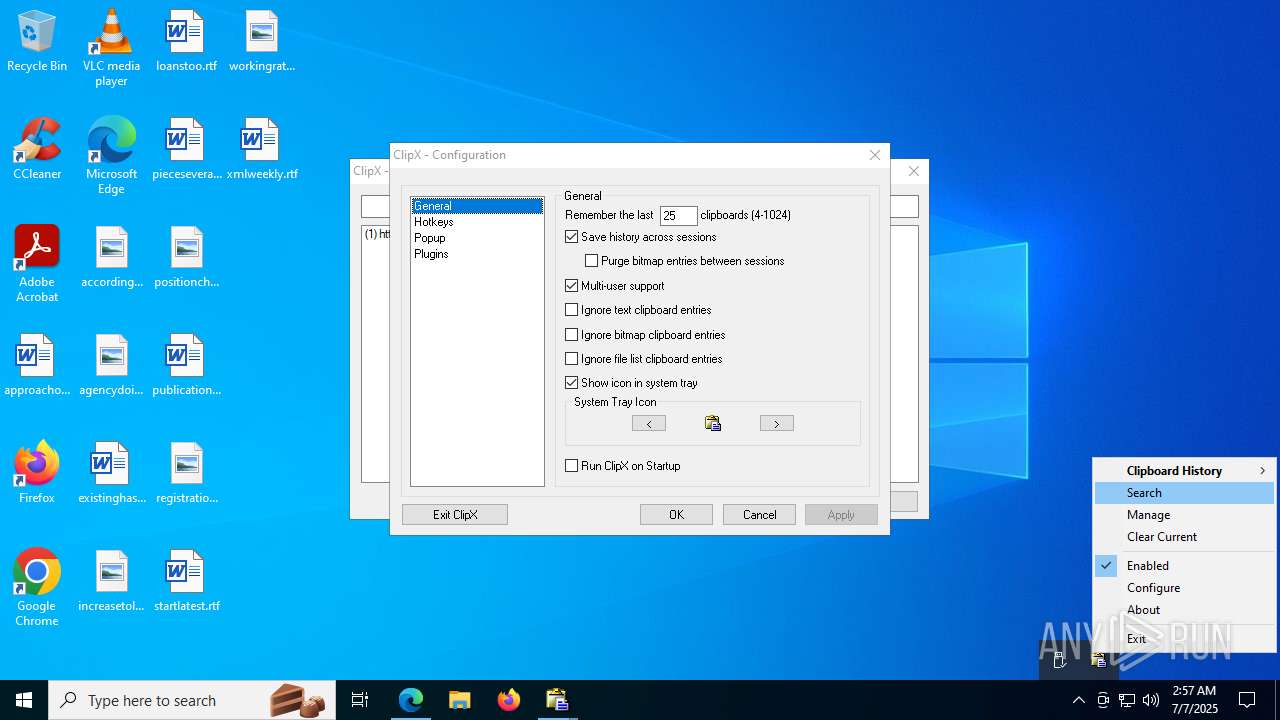Open CCleaner desktop shortcut
Viewport: 1280px width, 720px height.
[37, 150]
